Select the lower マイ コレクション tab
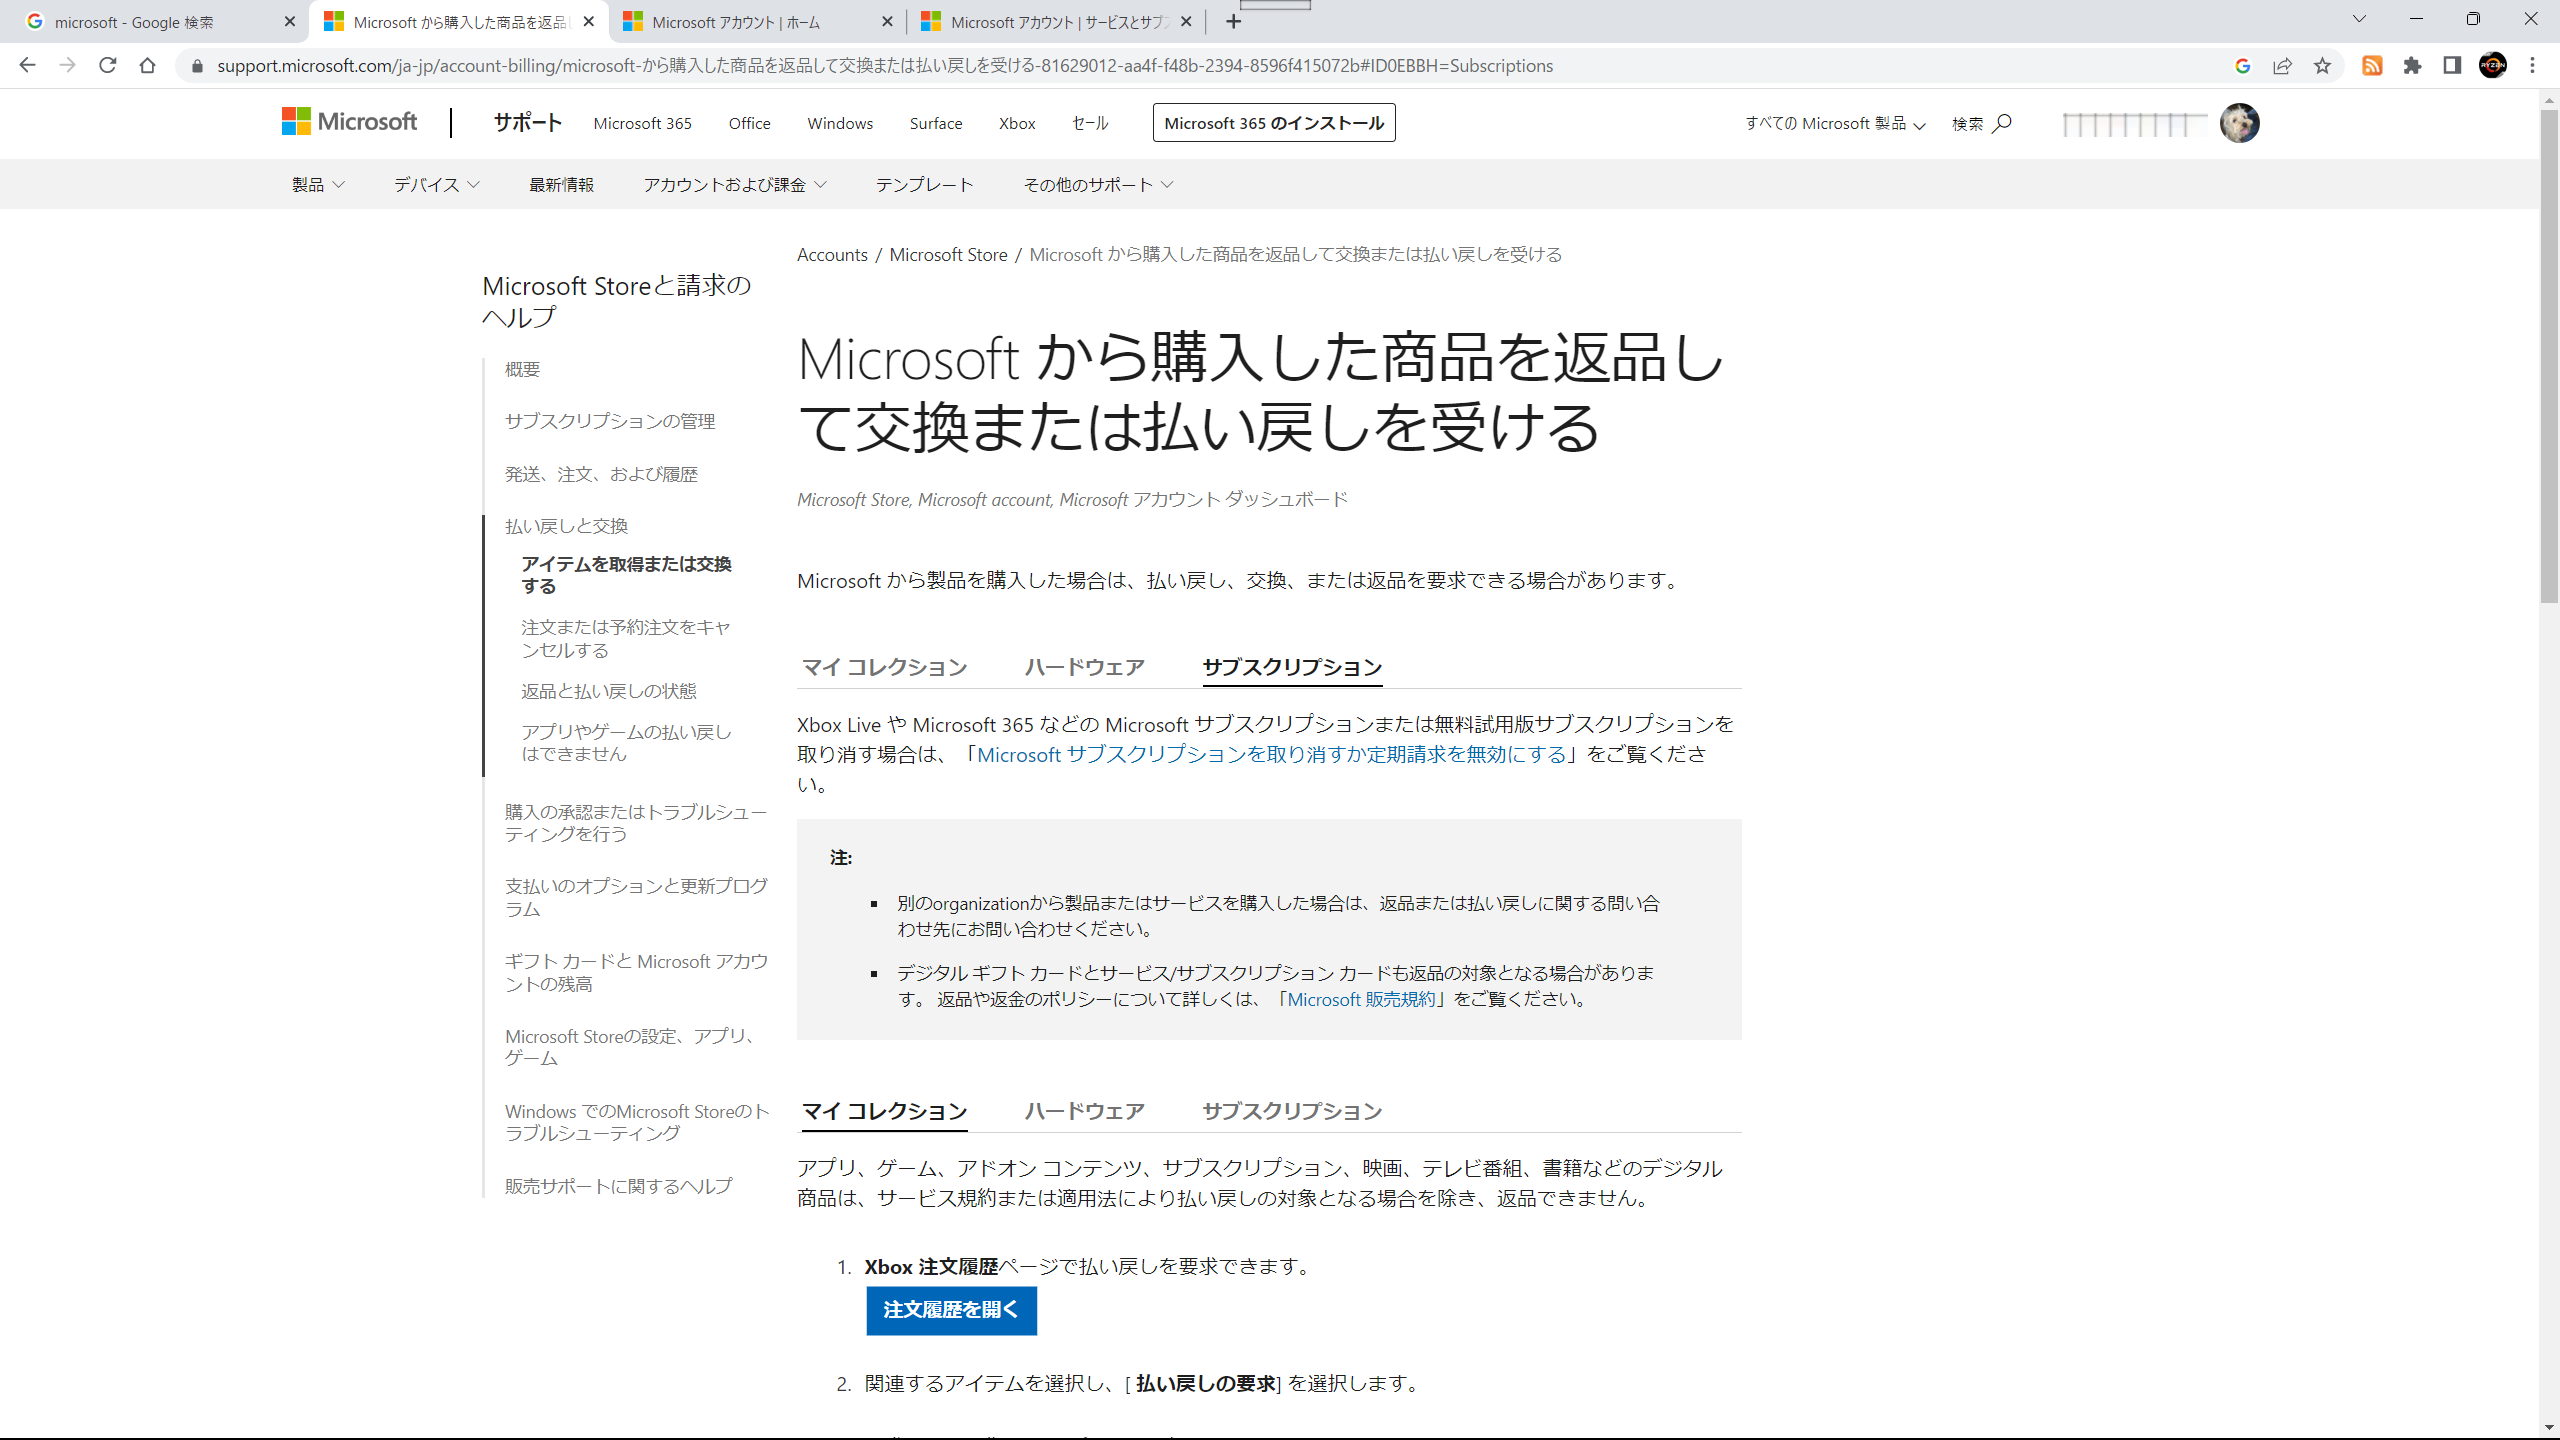This screenshot has height=1440, width=2560. [x=885, y=1111]
